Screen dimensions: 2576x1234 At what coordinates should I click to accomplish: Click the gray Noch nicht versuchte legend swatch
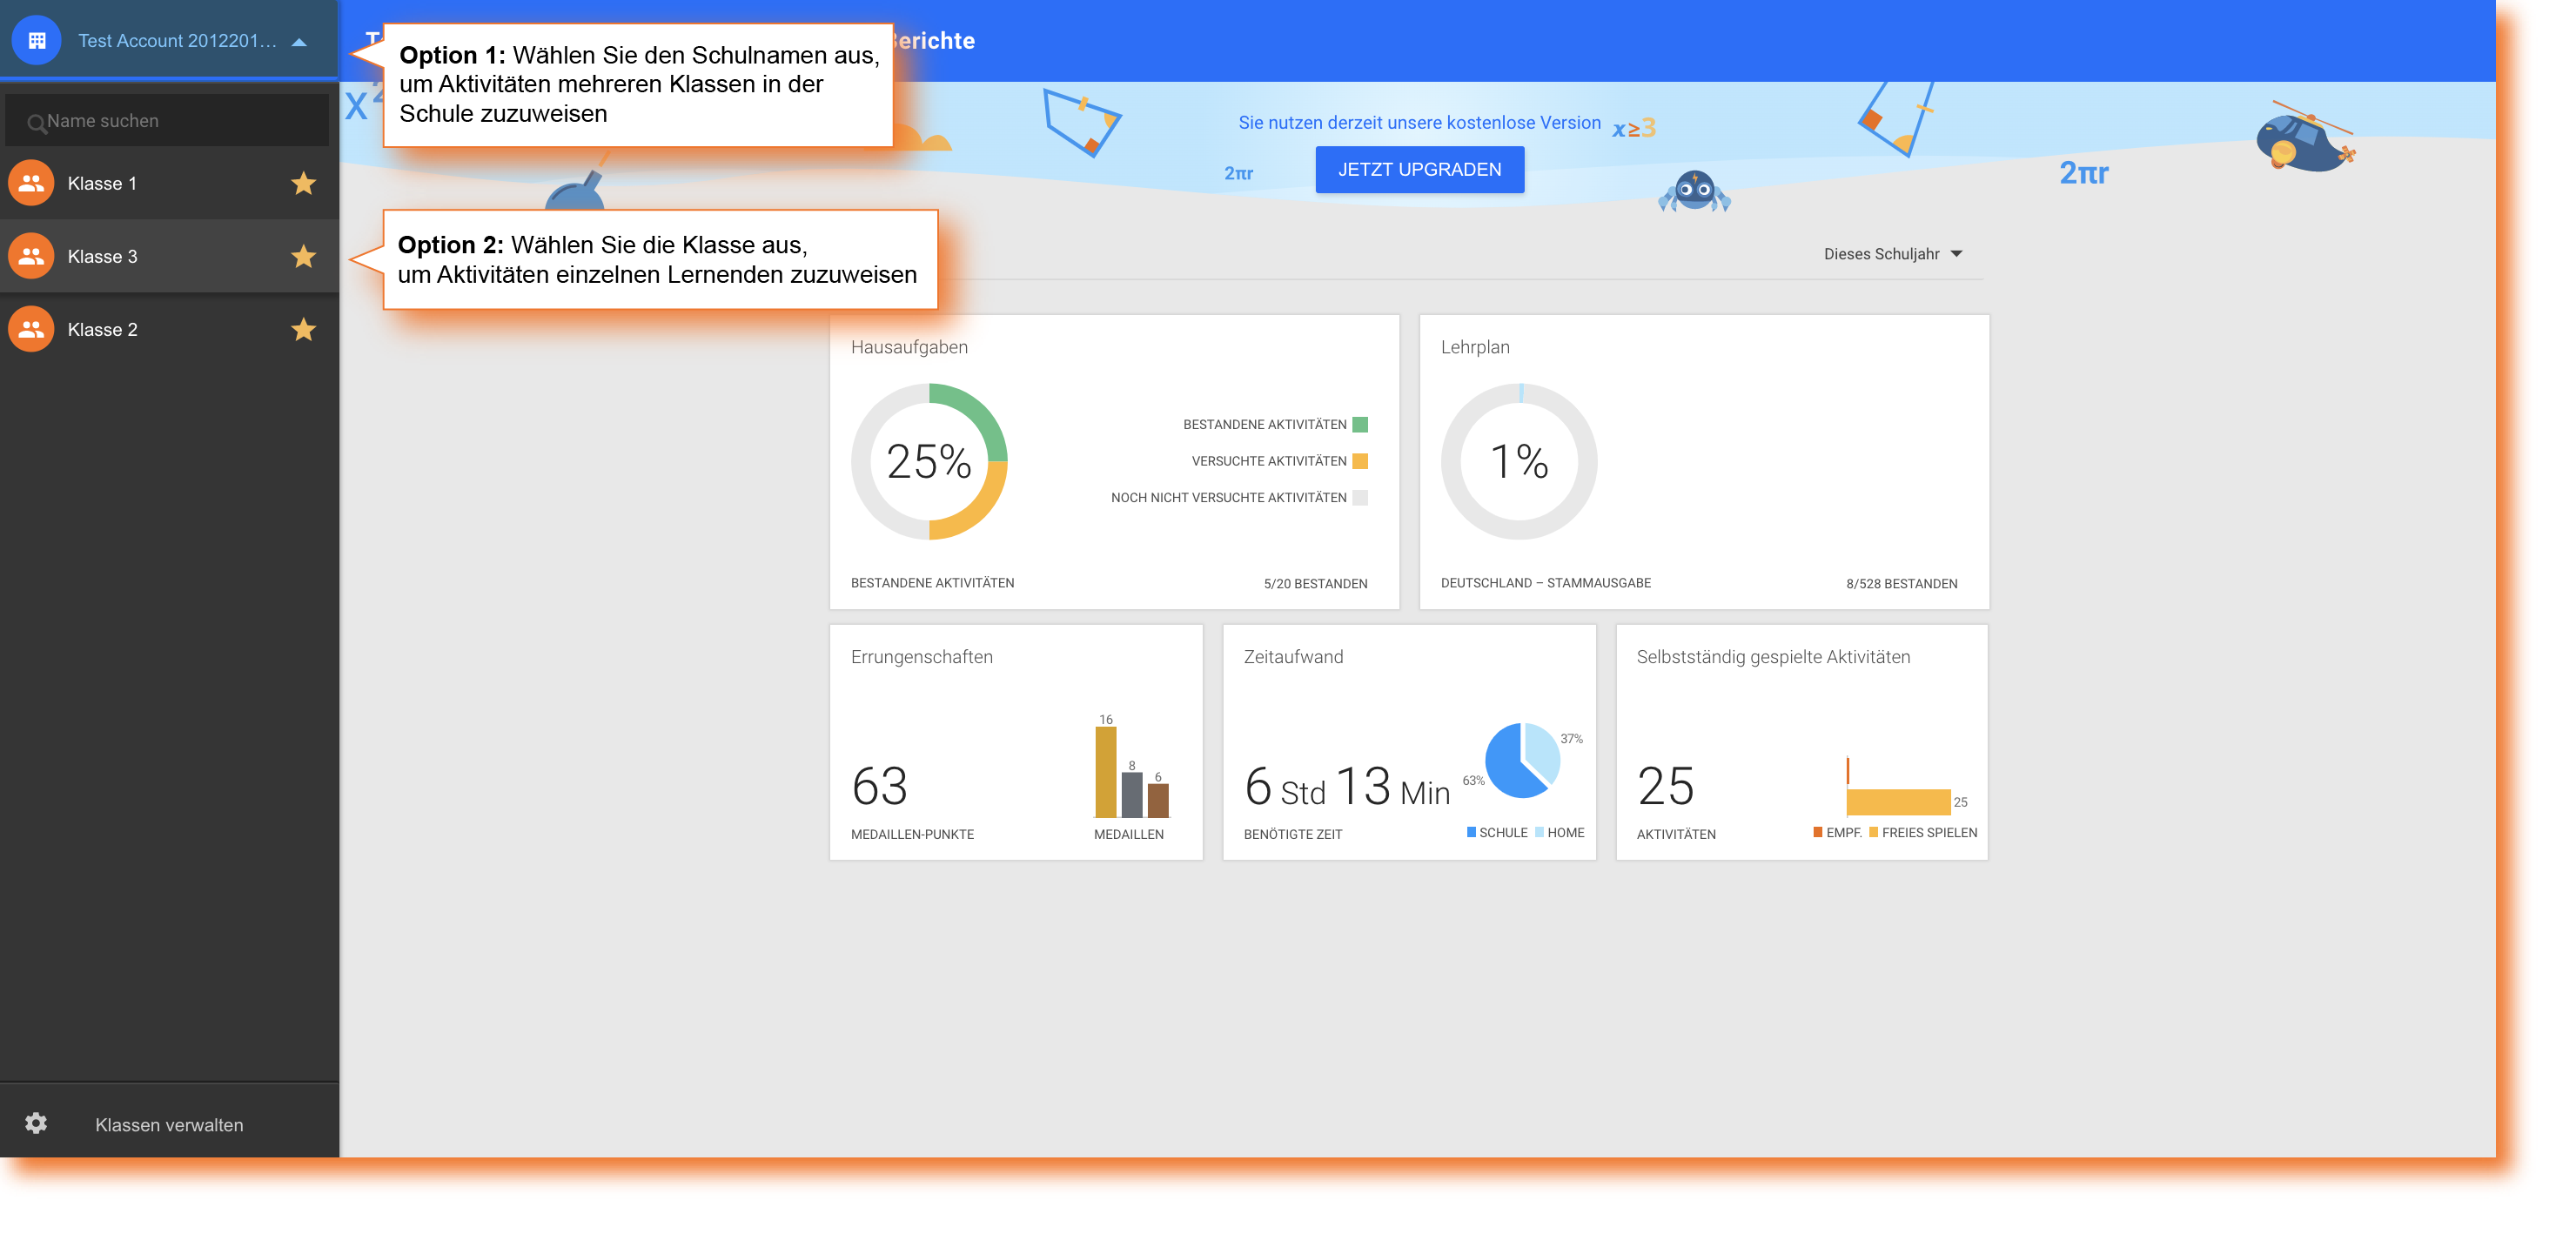[x=1359, y=497]
